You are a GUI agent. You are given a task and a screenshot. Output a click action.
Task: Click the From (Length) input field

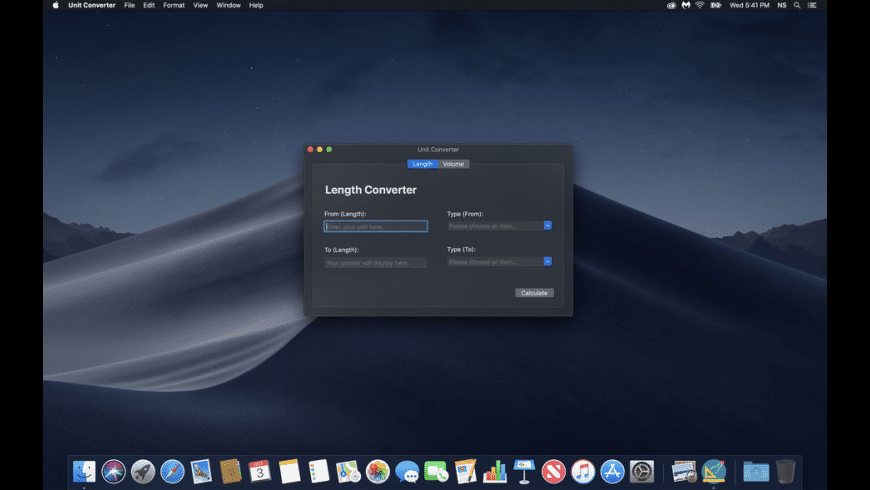376,227
